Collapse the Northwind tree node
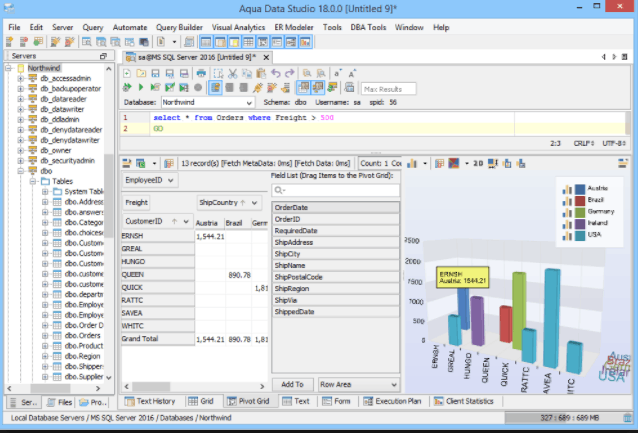This screenshot has height=433, width=638. 8,68
